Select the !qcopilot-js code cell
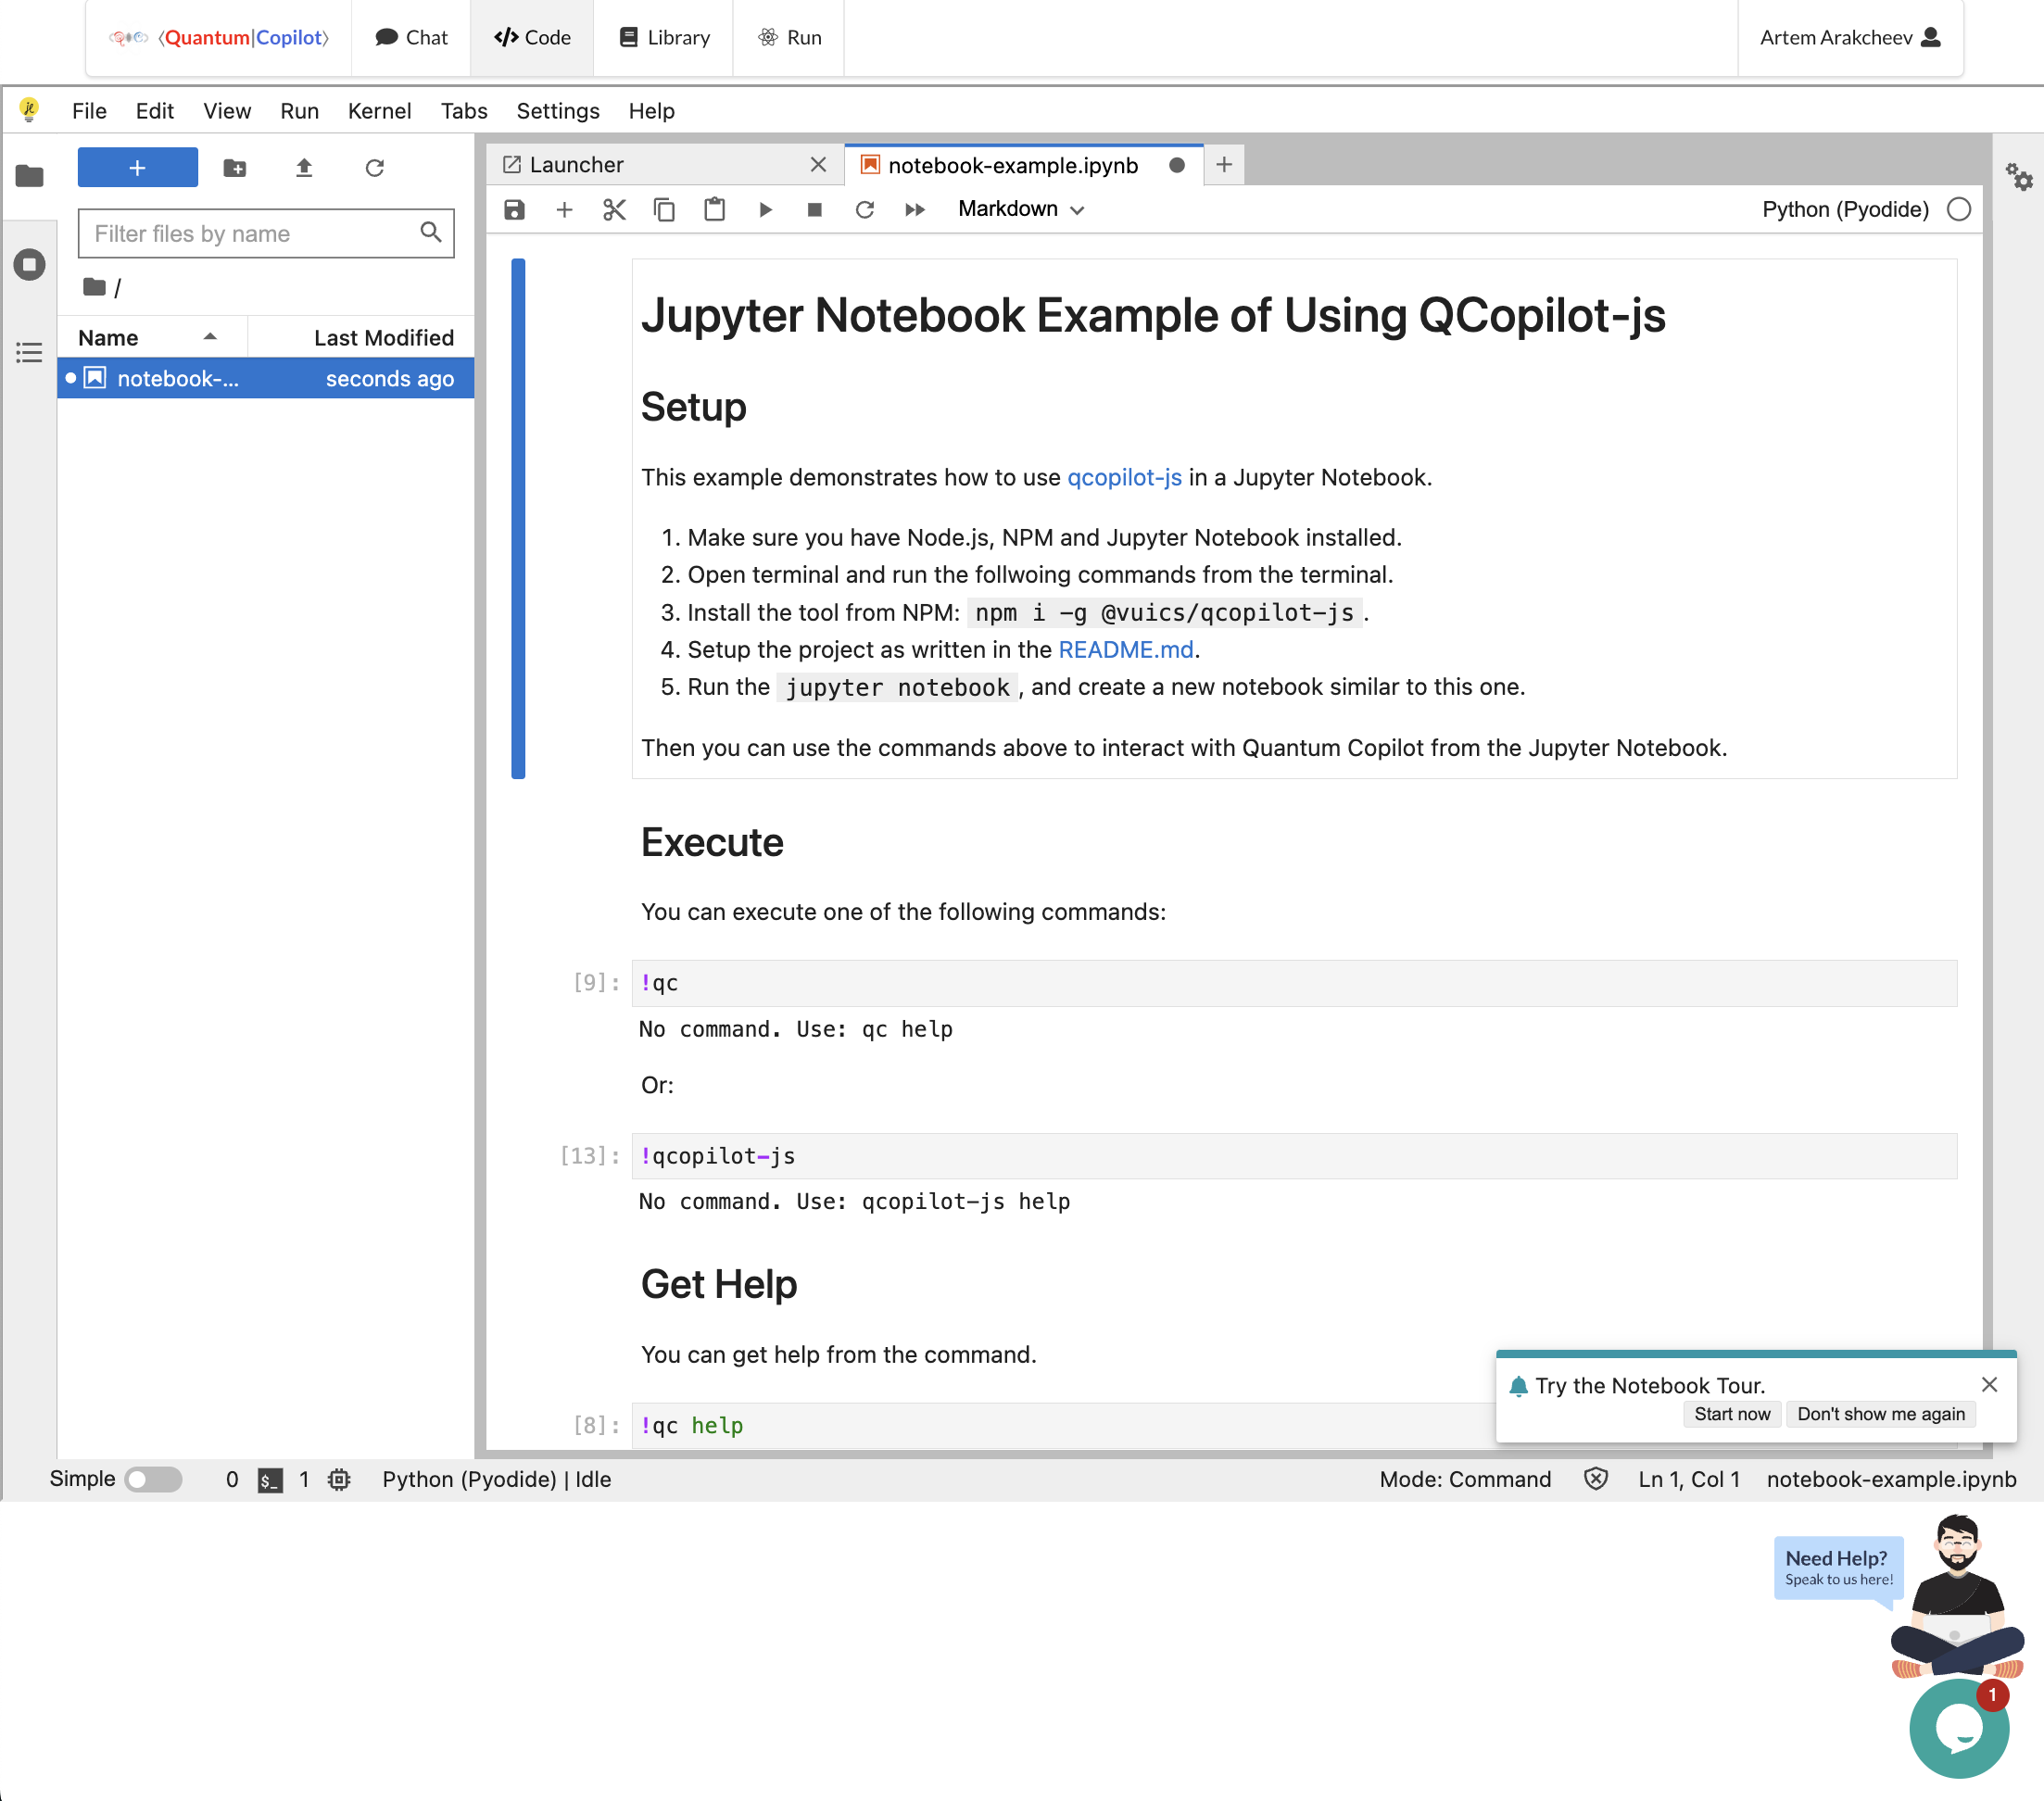Image resolution: width=2044 pixels, height=1801 pixels. [x=1294, y=1156]
